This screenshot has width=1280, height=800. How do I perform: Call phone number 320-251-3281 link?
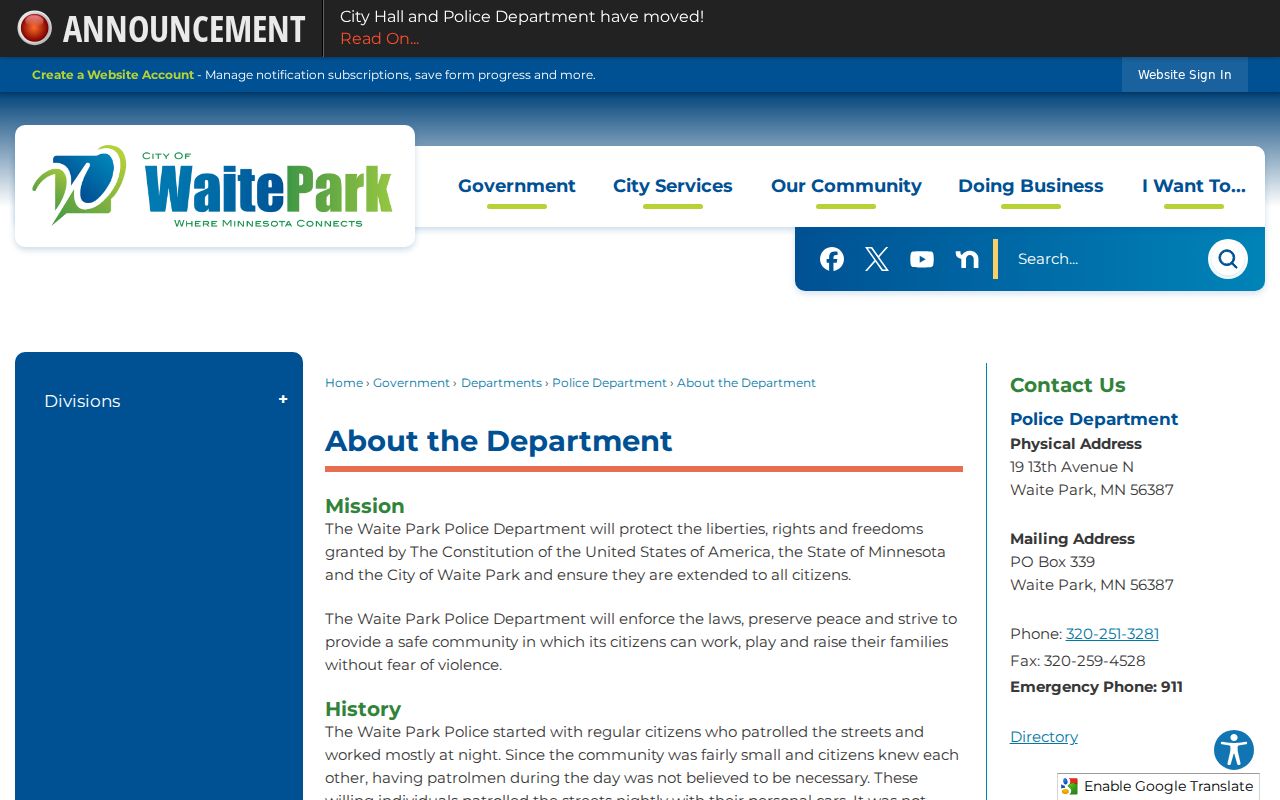coord(1112,634)
